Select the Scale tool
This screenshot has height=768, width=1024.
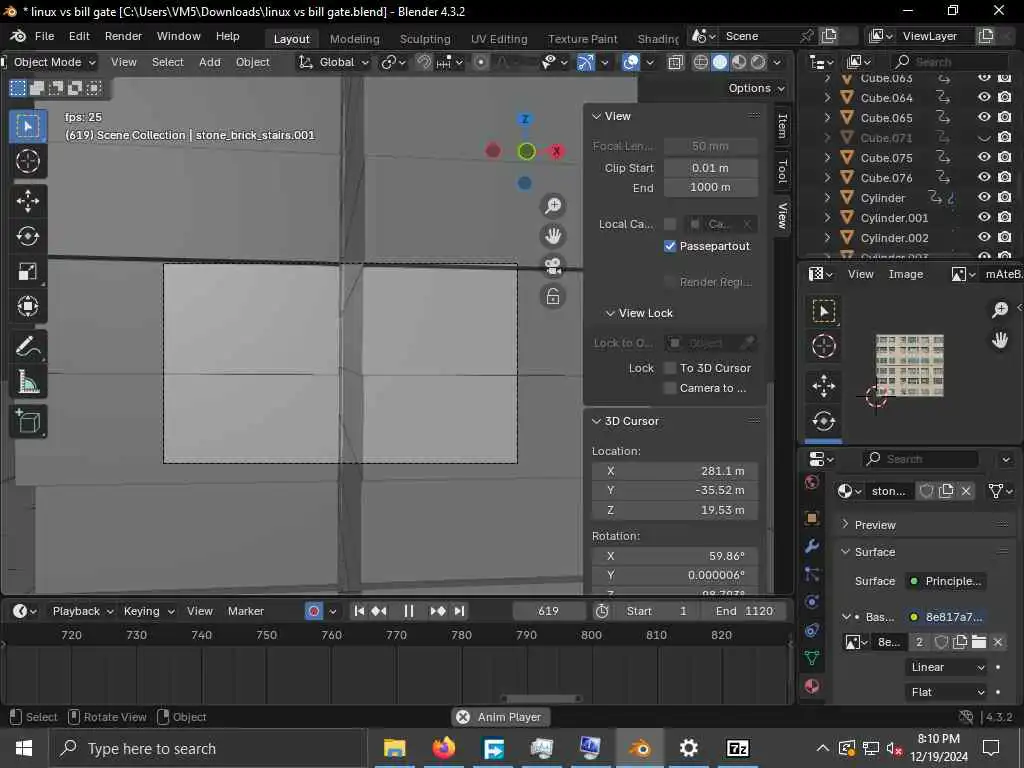pyautogui.click(x=27, y=271)
